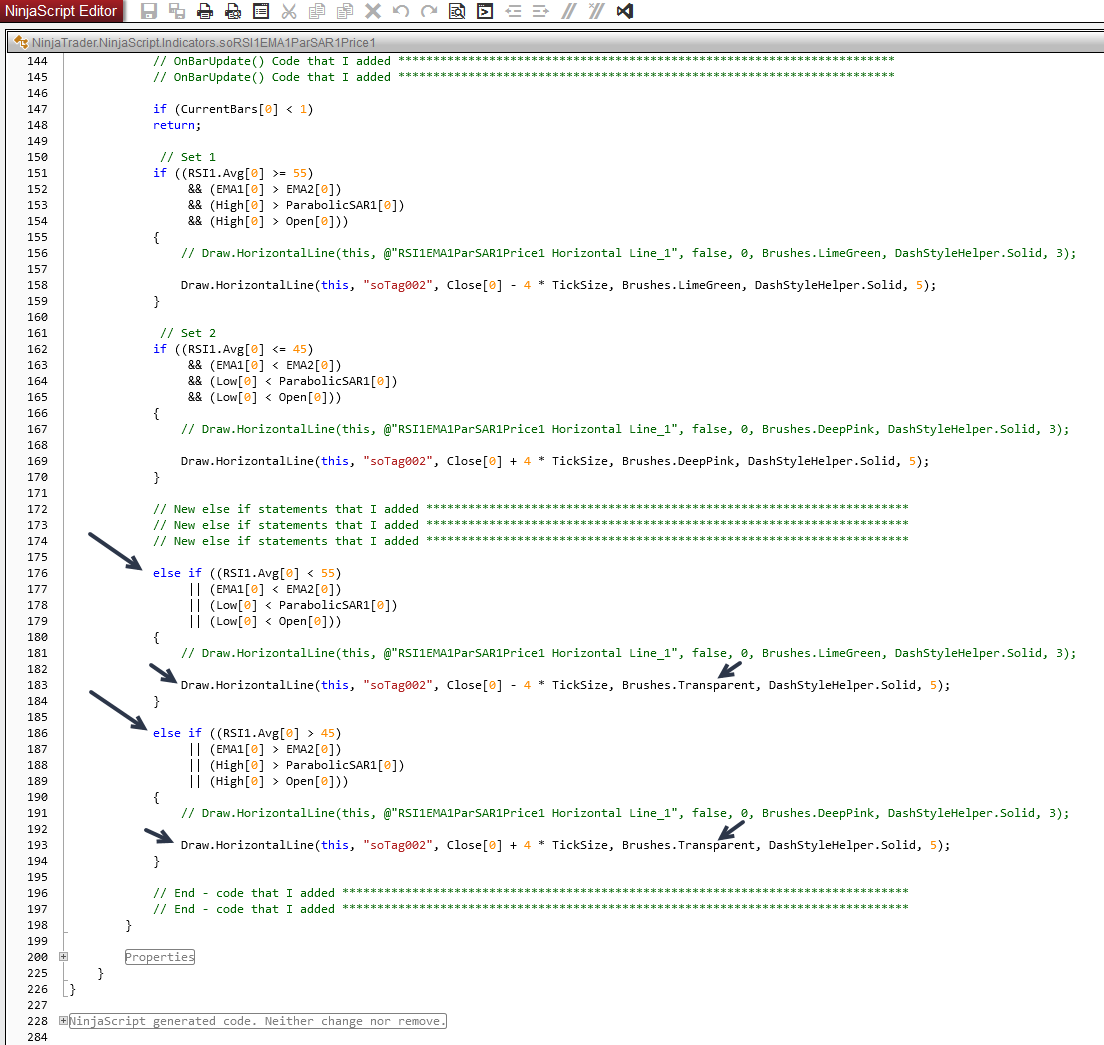The width and height of the screenshot is (1104, 1045).
Task: Click the soRSI1EMA1ParSAR1Price1 class path header
Action: pos(203,42)
